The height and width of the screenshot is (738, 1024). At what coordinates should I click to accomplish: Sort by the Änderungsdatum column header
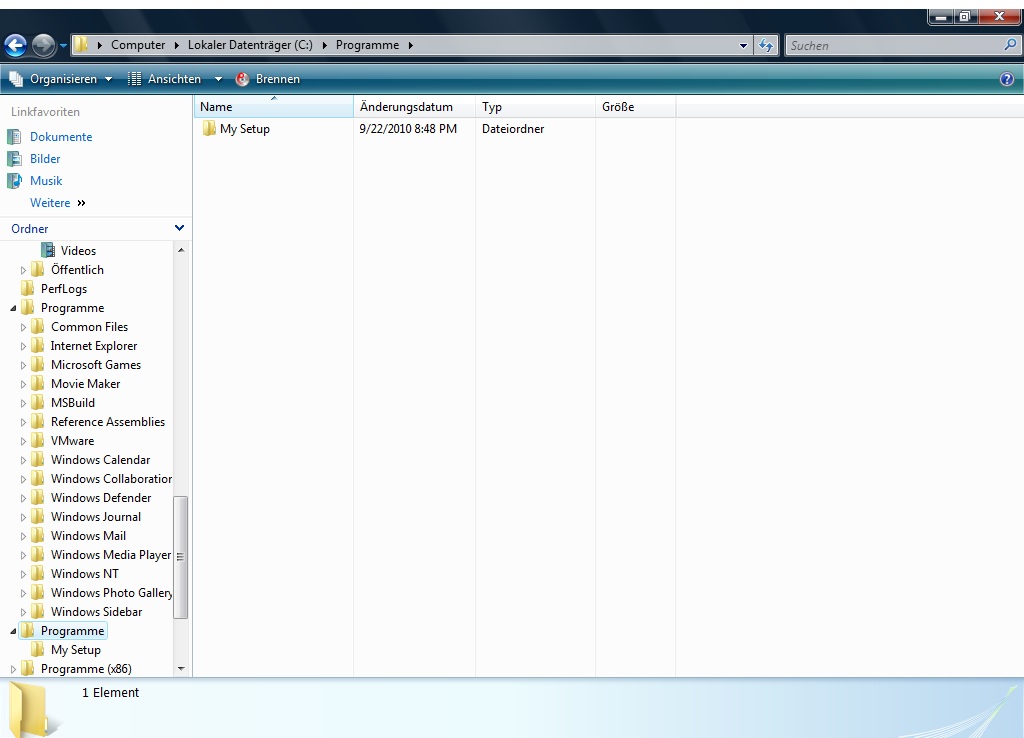click(x=414, y=106)
